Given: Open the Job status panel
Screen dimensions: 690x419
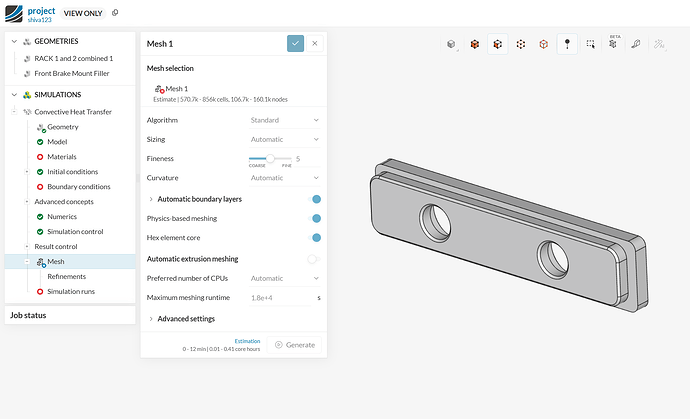Looking at the screenshot, I should (70, 315).
